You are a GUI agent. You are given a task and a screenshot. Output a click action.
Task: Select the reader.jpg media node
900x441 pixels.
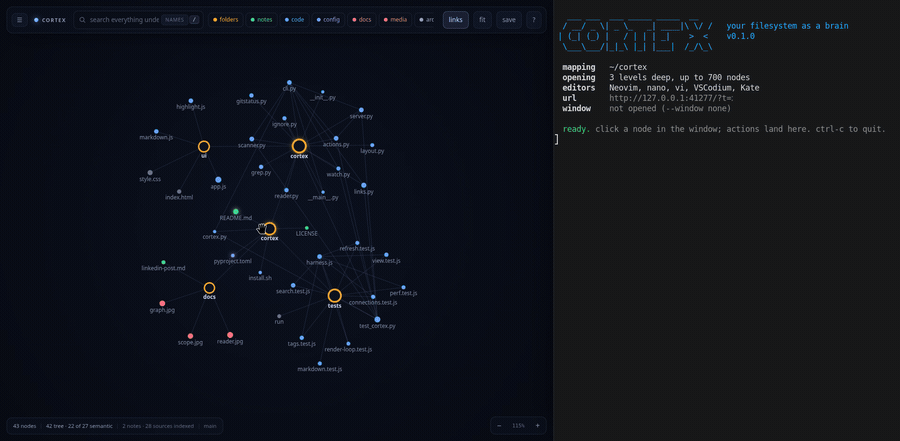pos(230,335)
